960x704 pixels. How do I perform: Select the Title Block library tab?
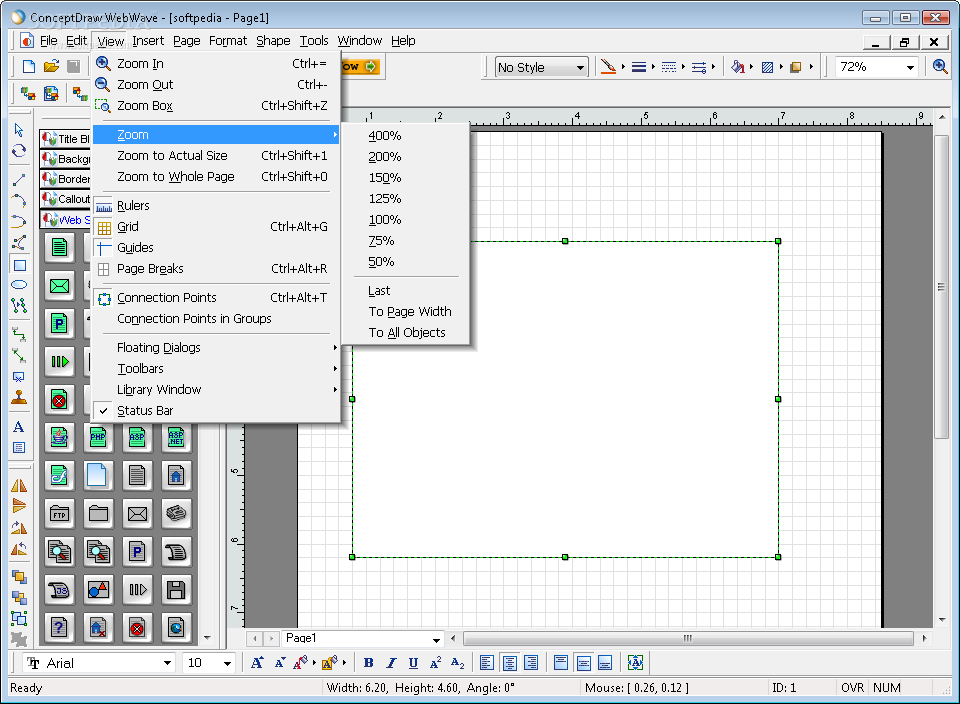click(66, 139)
